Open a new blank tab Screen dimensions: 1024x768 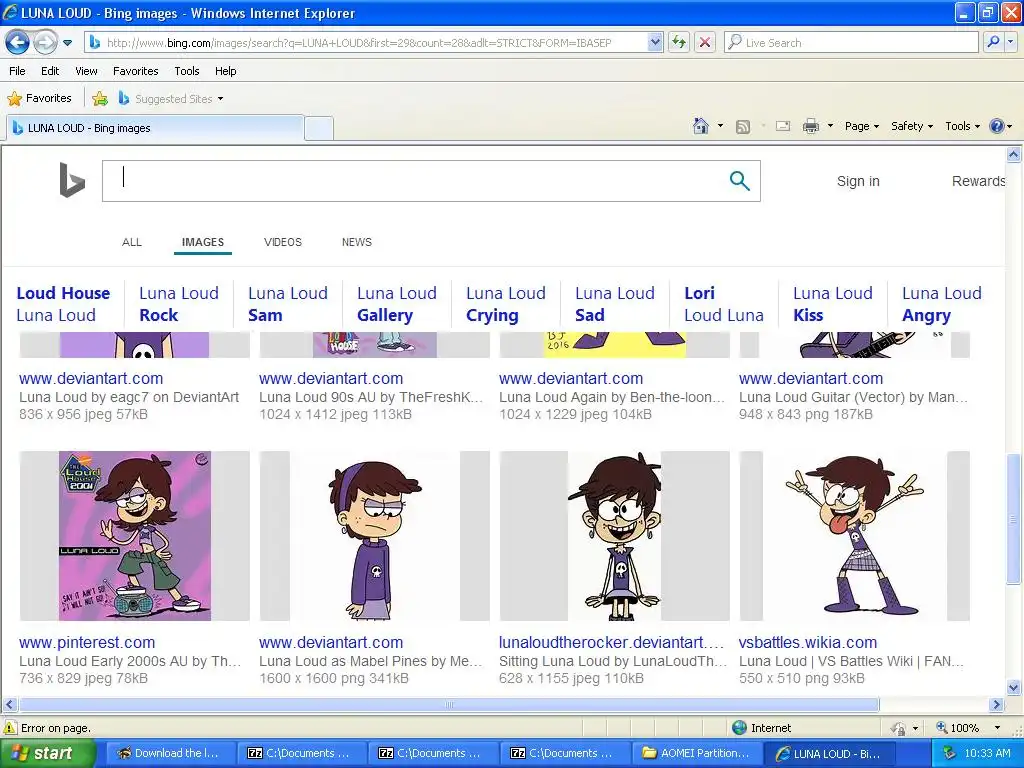(x=319, y=129)
